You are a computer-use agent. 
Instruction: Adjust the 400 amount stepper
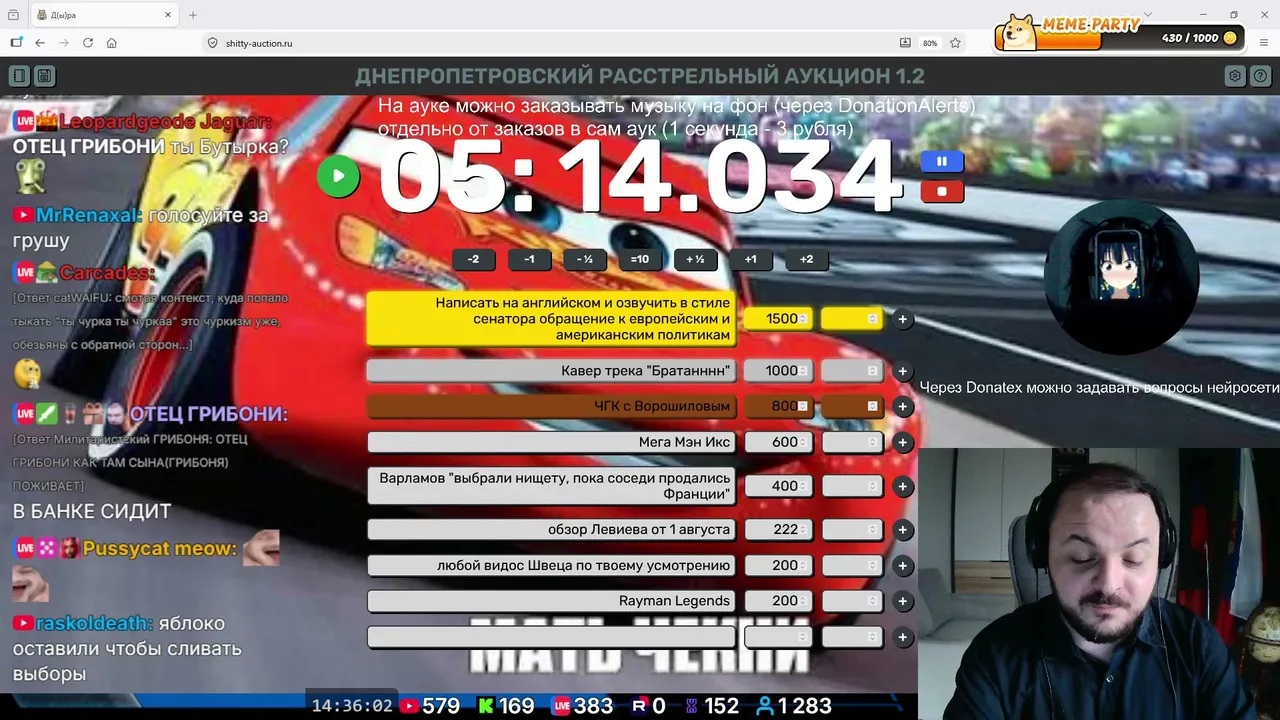(803, 486)
